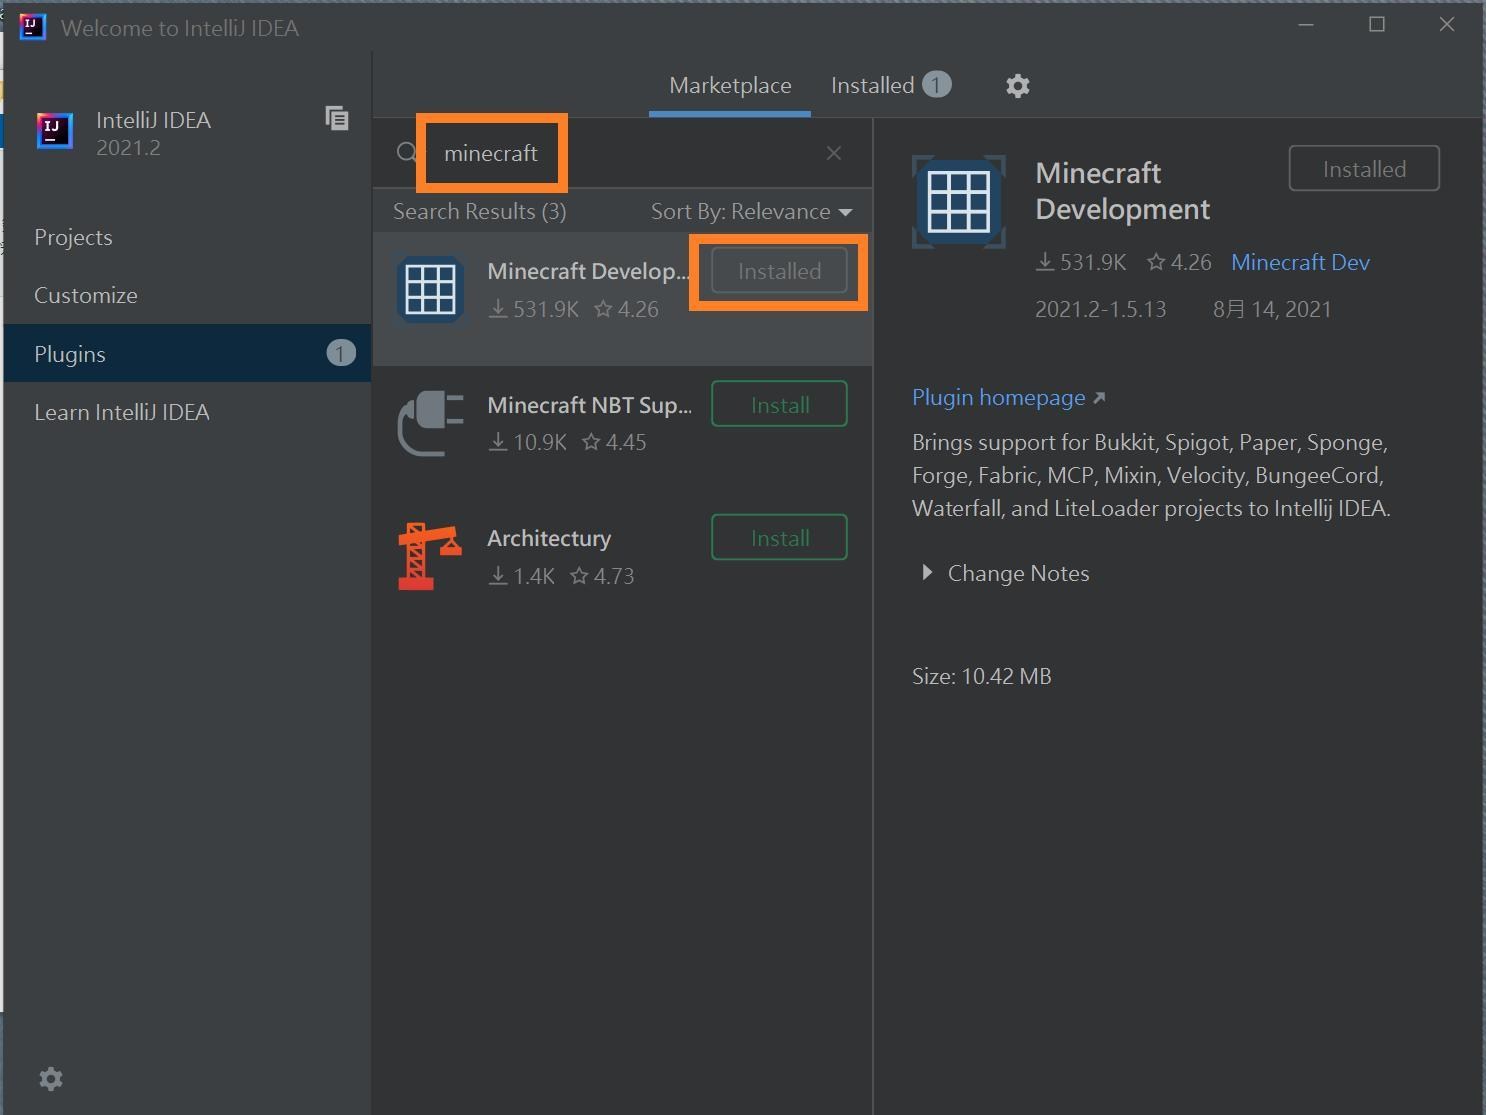This screenshot has height=1115, width=1486.
Task: Select the Minecraft NBT Sup... plugin title
Action: click(589, 405)
